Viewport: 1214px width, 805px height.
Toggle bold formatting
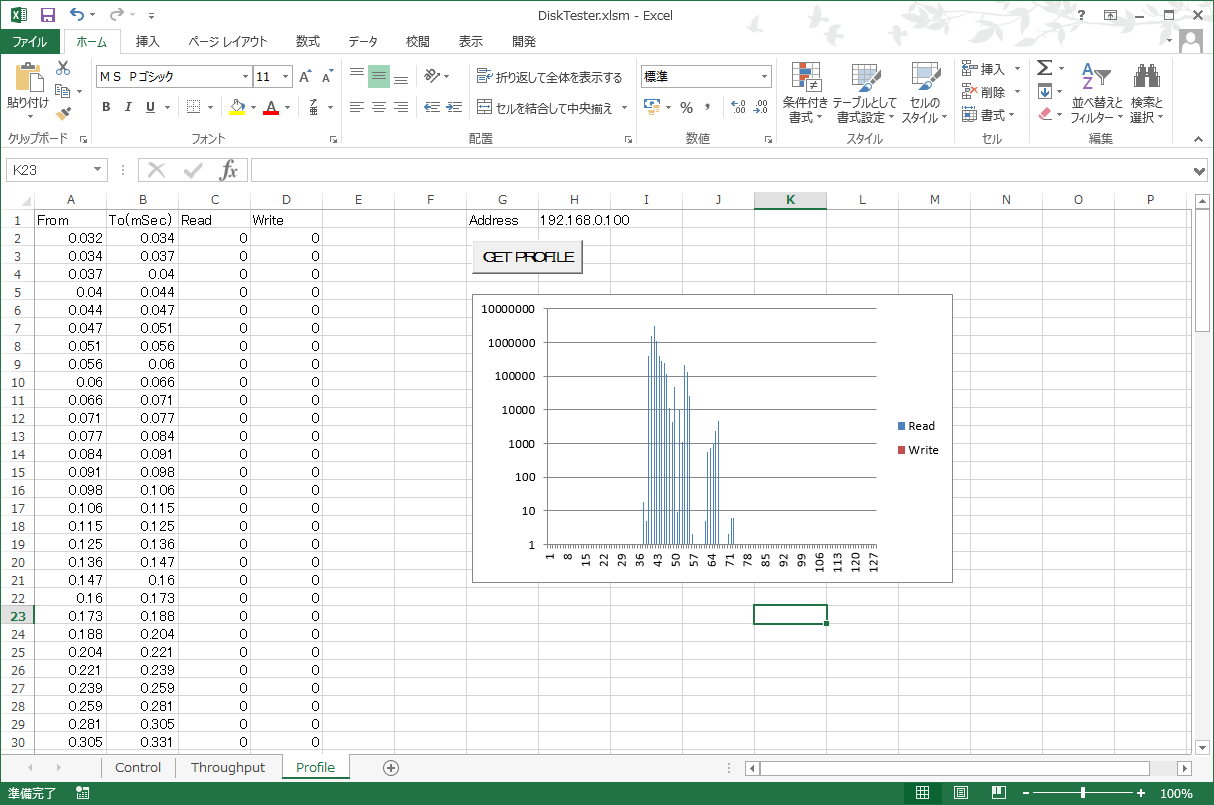pyautogui.click(x=106, y=107)
